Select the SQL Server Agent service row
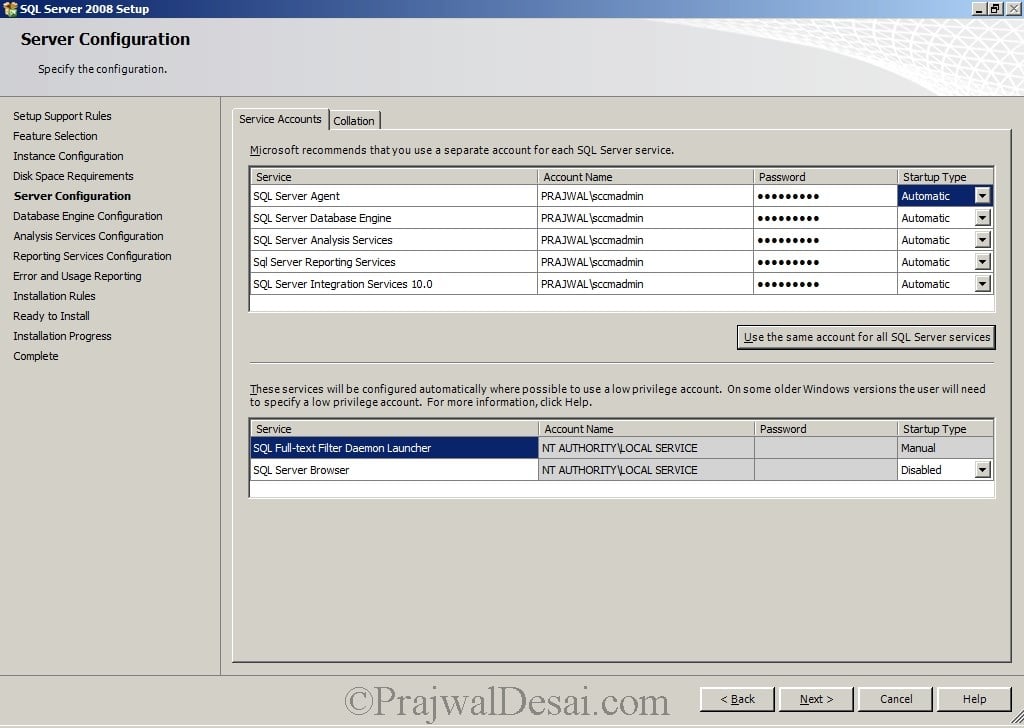The image size is (1024, 728). point(394,196)
